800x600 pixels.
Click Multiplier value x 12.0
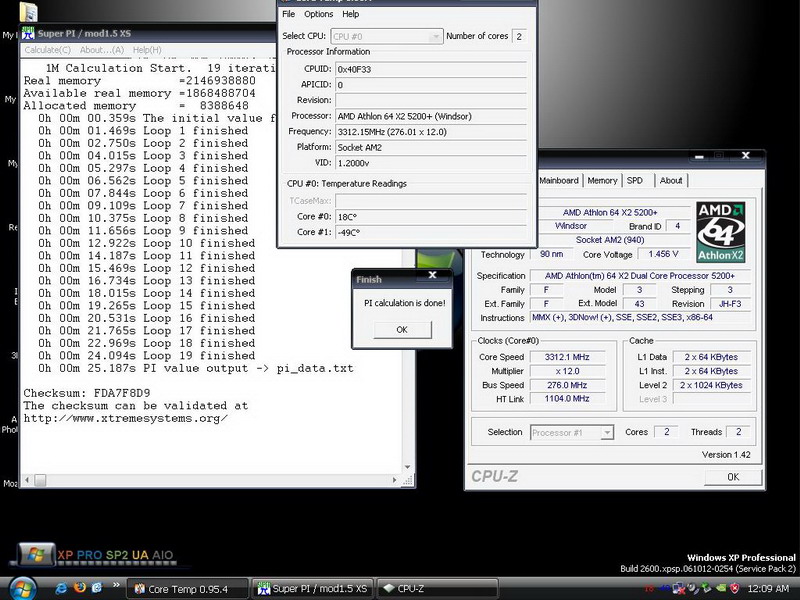(x=567, y=371)
